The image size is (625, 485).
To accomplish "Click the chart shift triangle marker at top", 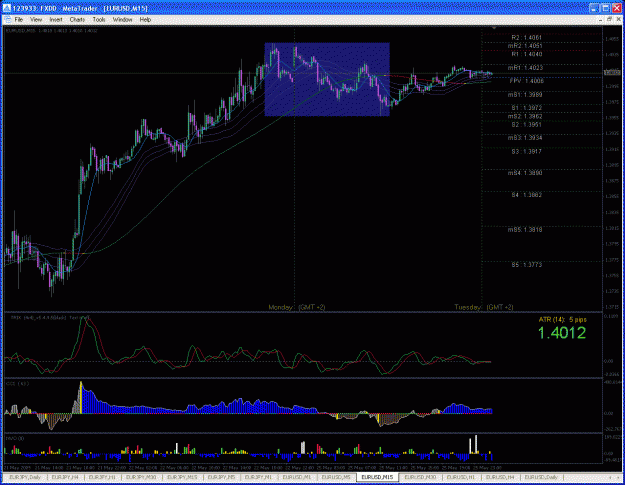I will [x=494, y=28].
